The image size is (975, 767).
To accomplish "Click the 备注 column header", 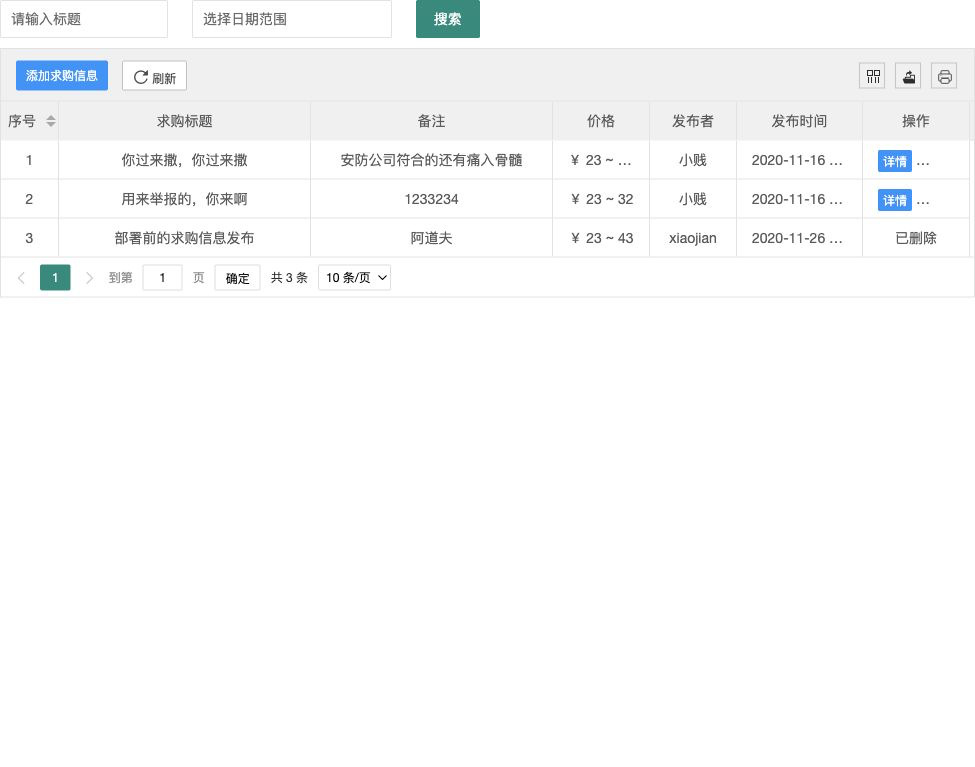I will [432, 121].
